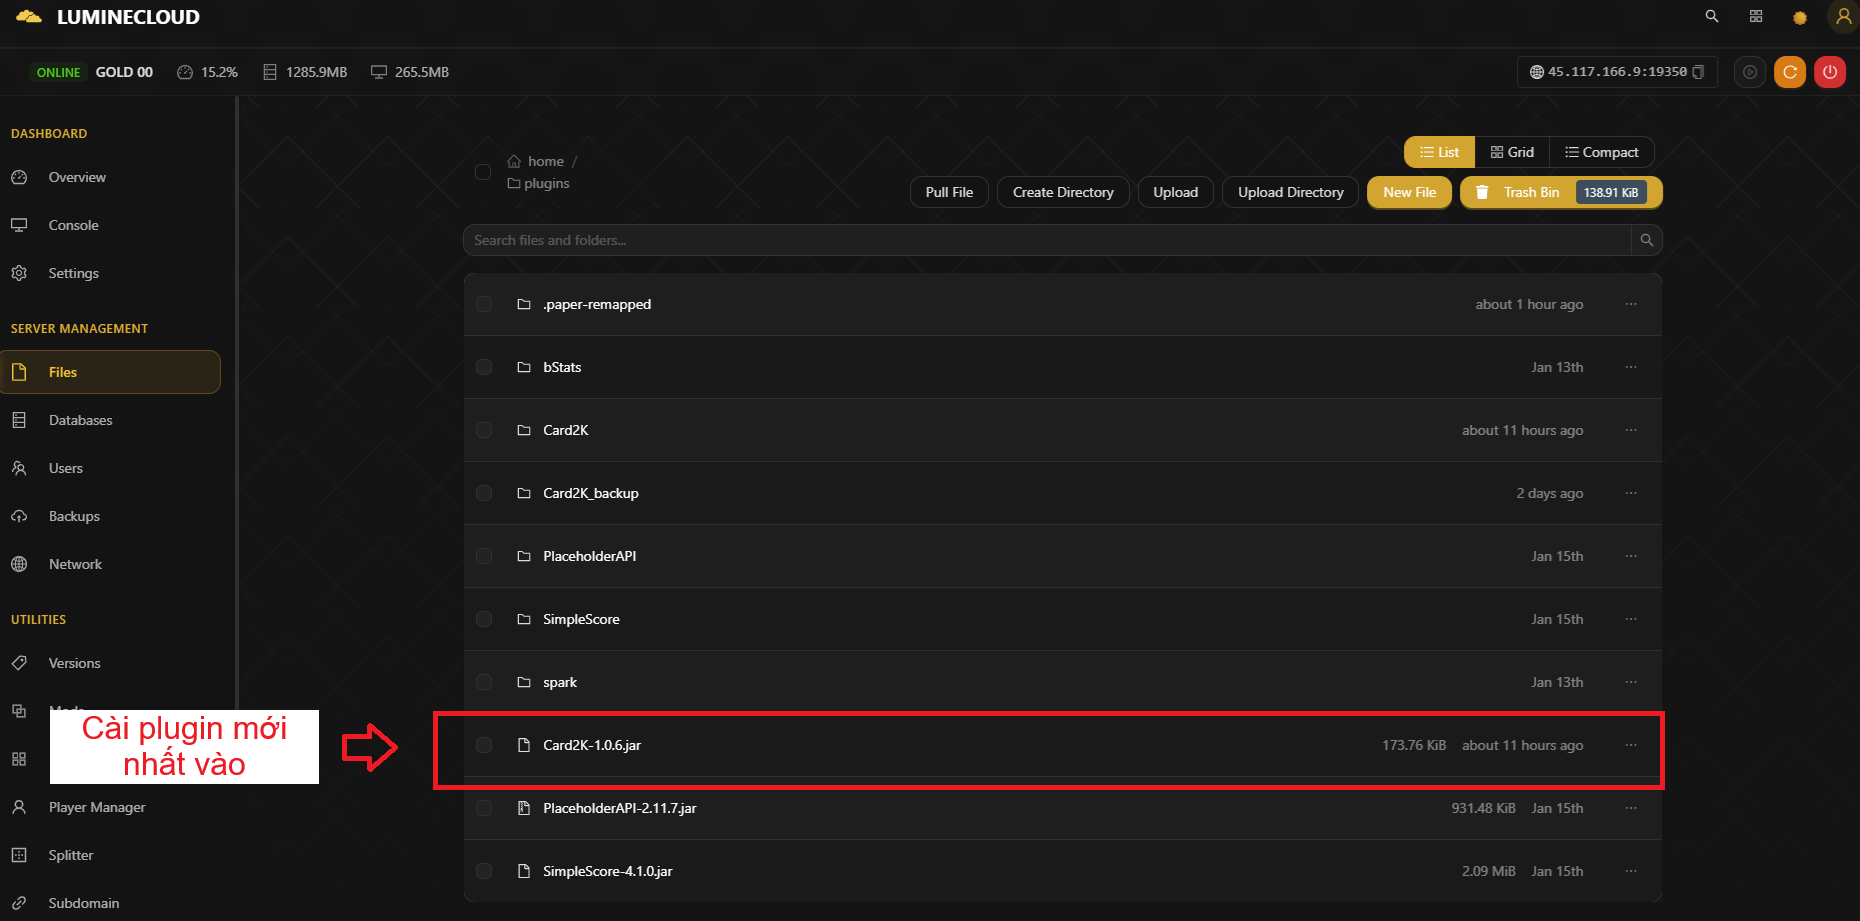Click the Upload Directory button
The height and width of the screenshot is (921, 1860).
tap(1290, 192)
